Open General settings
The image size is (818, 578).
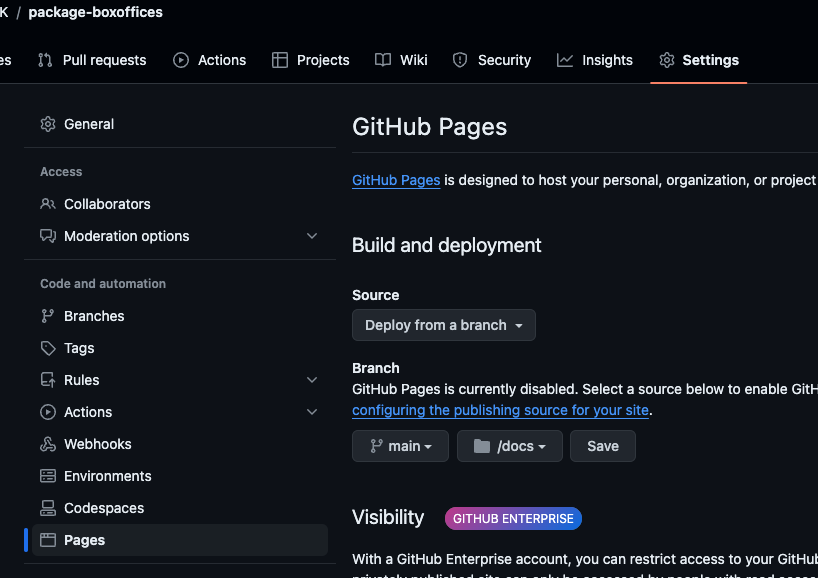[180, 124]
